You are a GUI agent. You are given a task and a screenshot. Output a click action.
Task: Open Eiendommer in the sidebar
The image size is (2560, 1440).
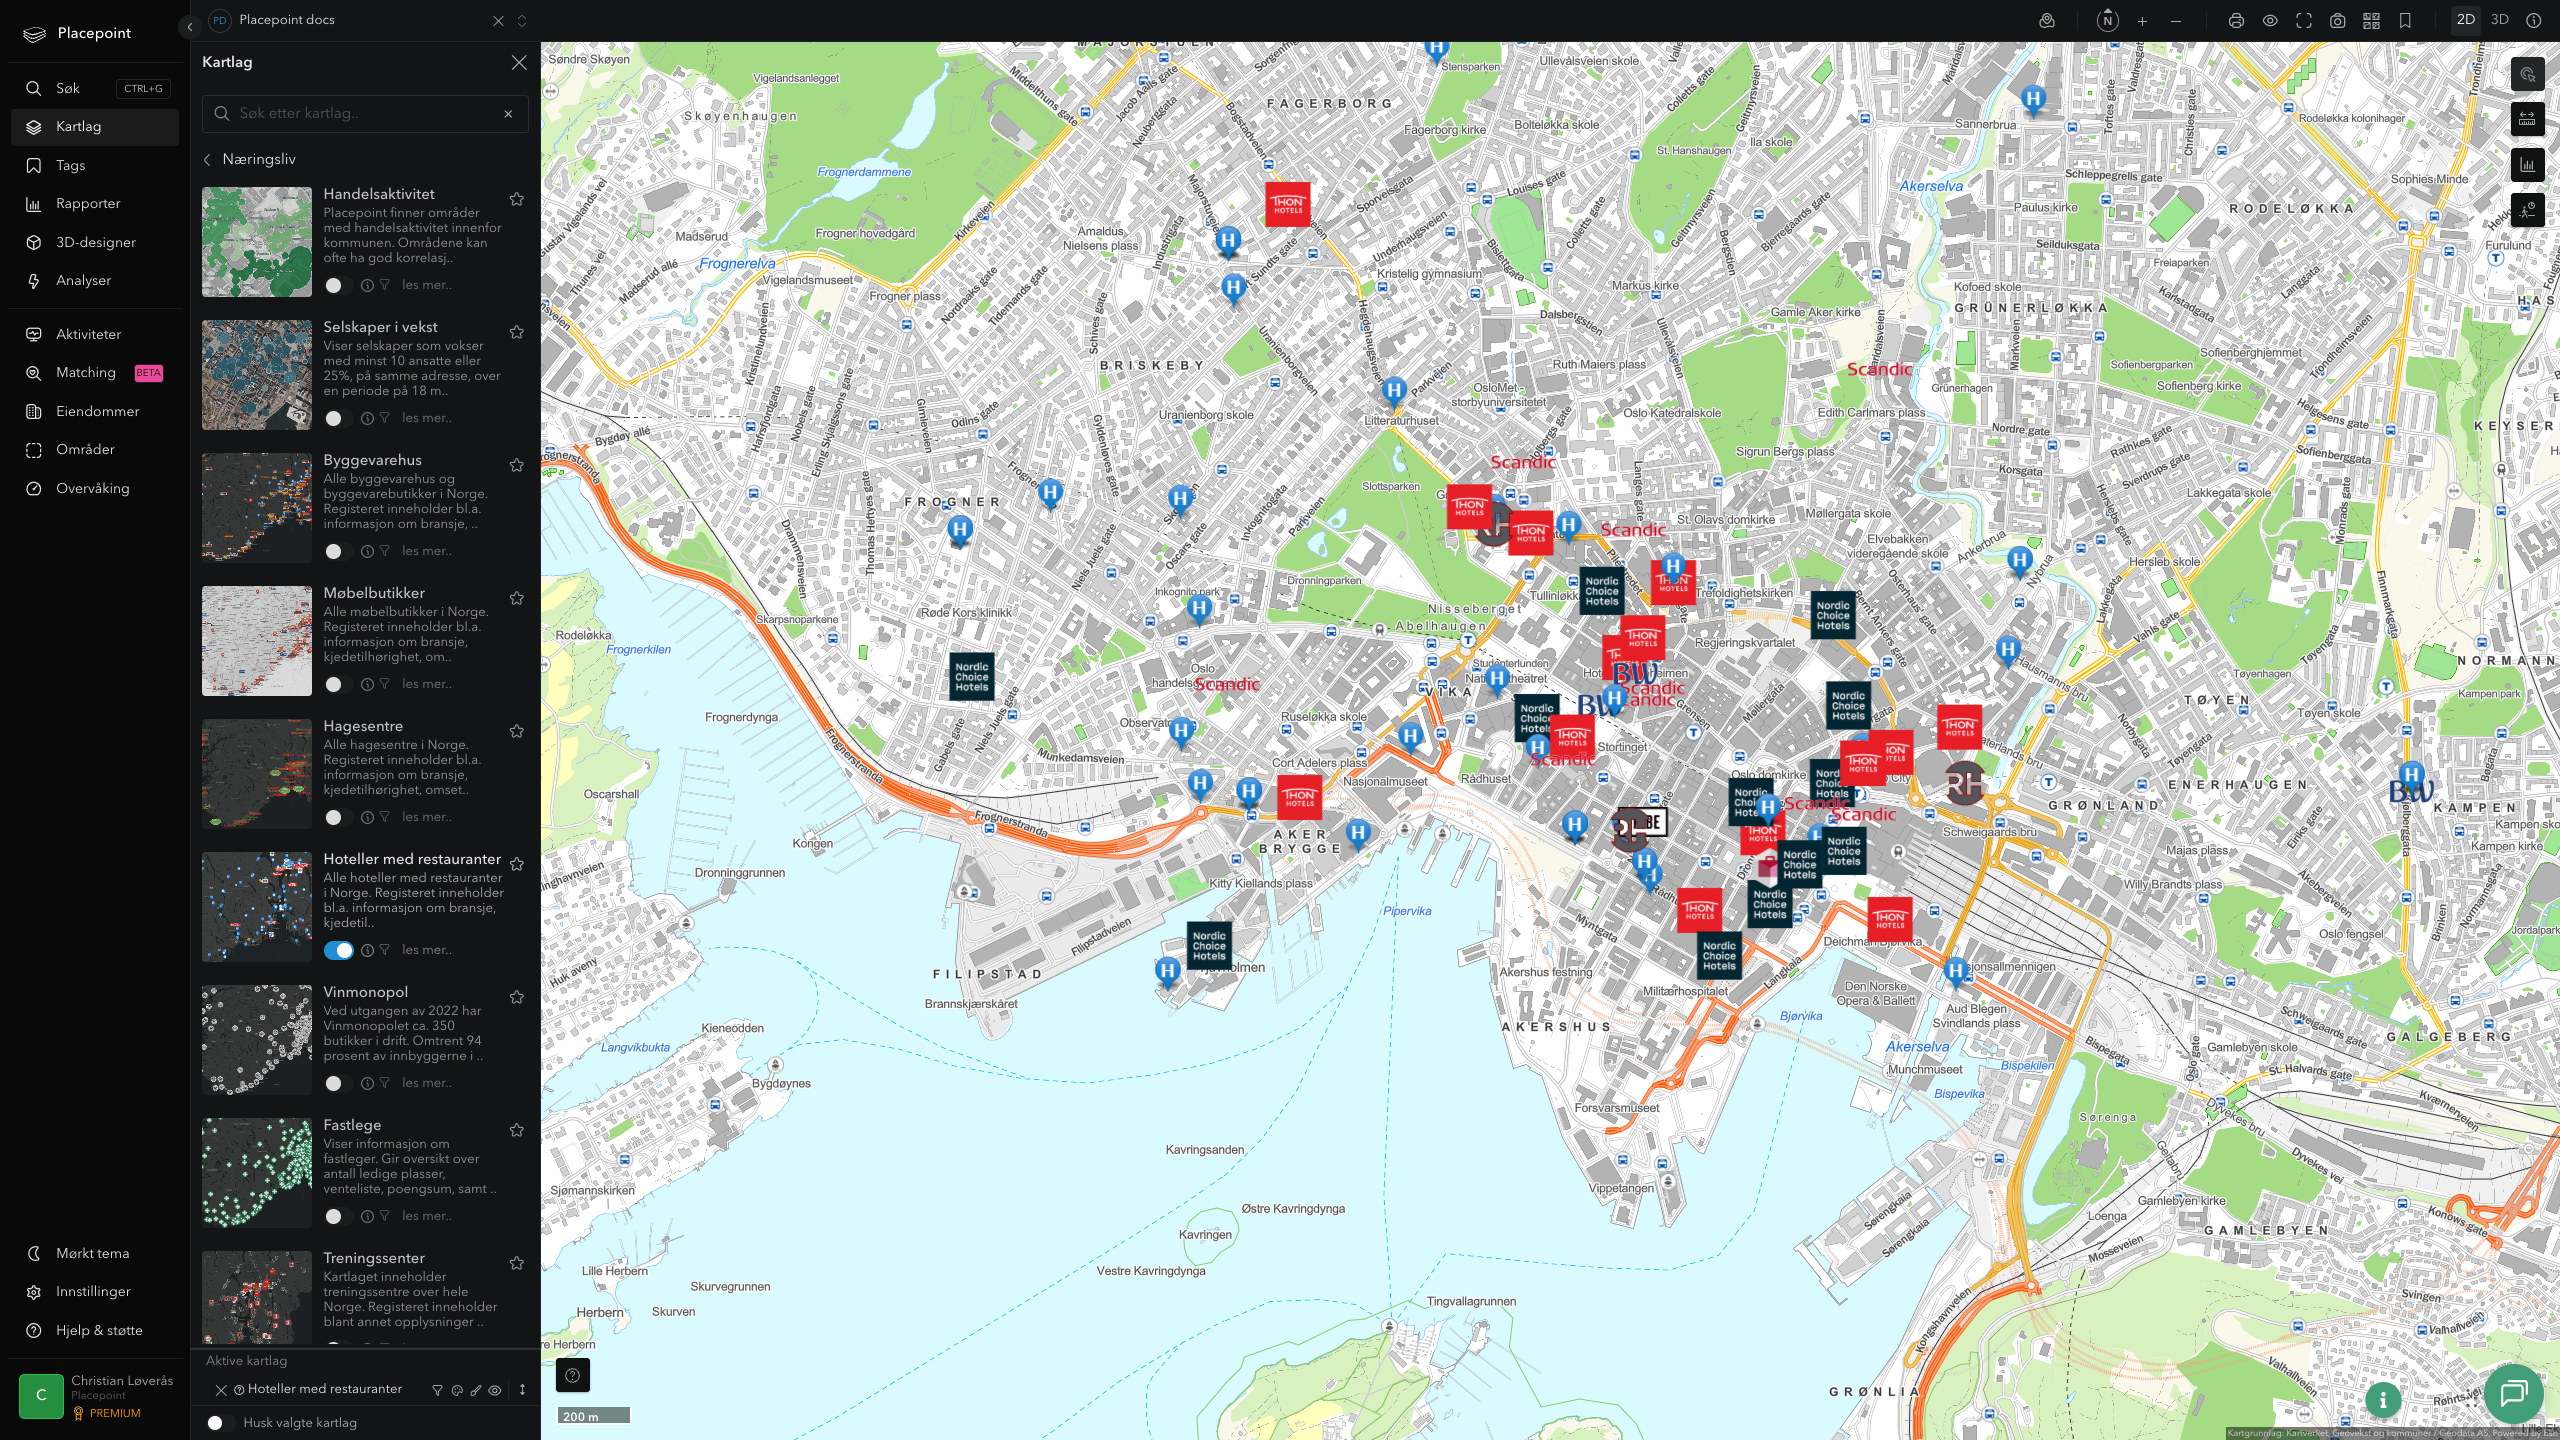[95, 411]
